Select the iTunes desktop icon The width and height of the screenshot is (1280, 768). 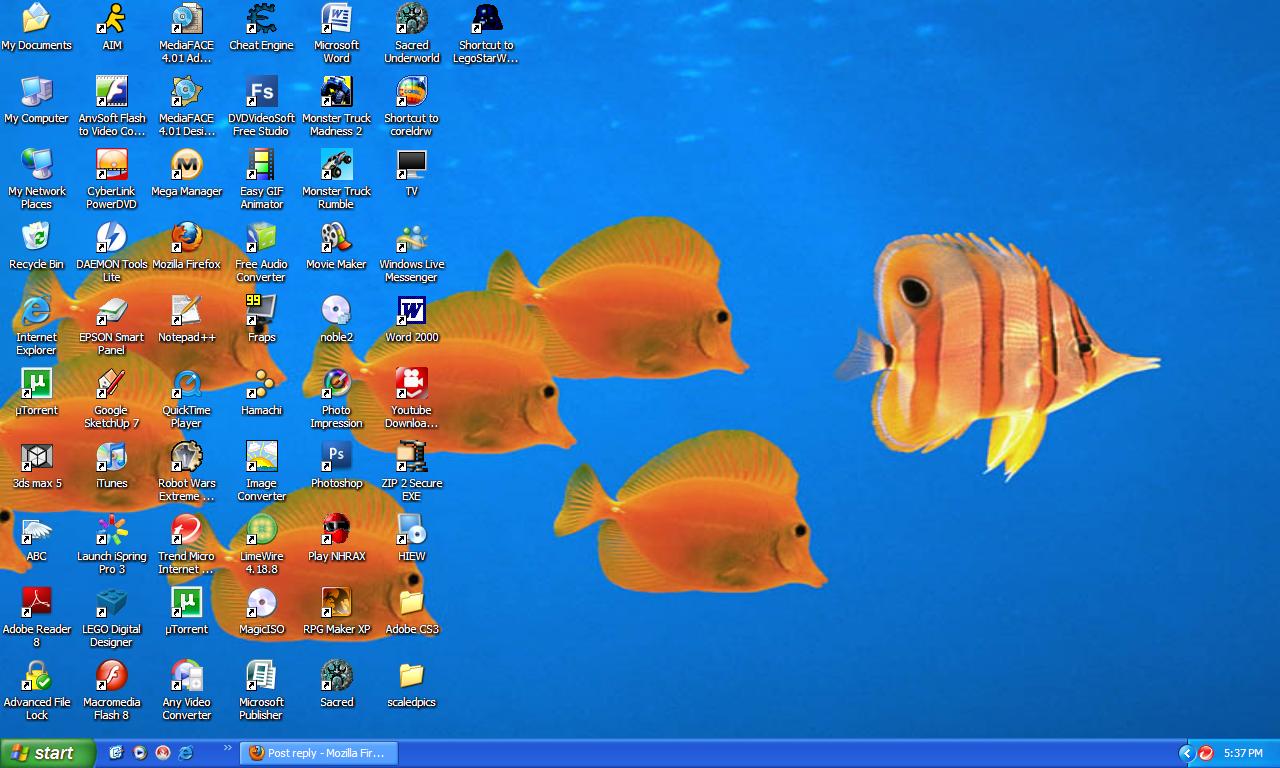tap(111, 458)
